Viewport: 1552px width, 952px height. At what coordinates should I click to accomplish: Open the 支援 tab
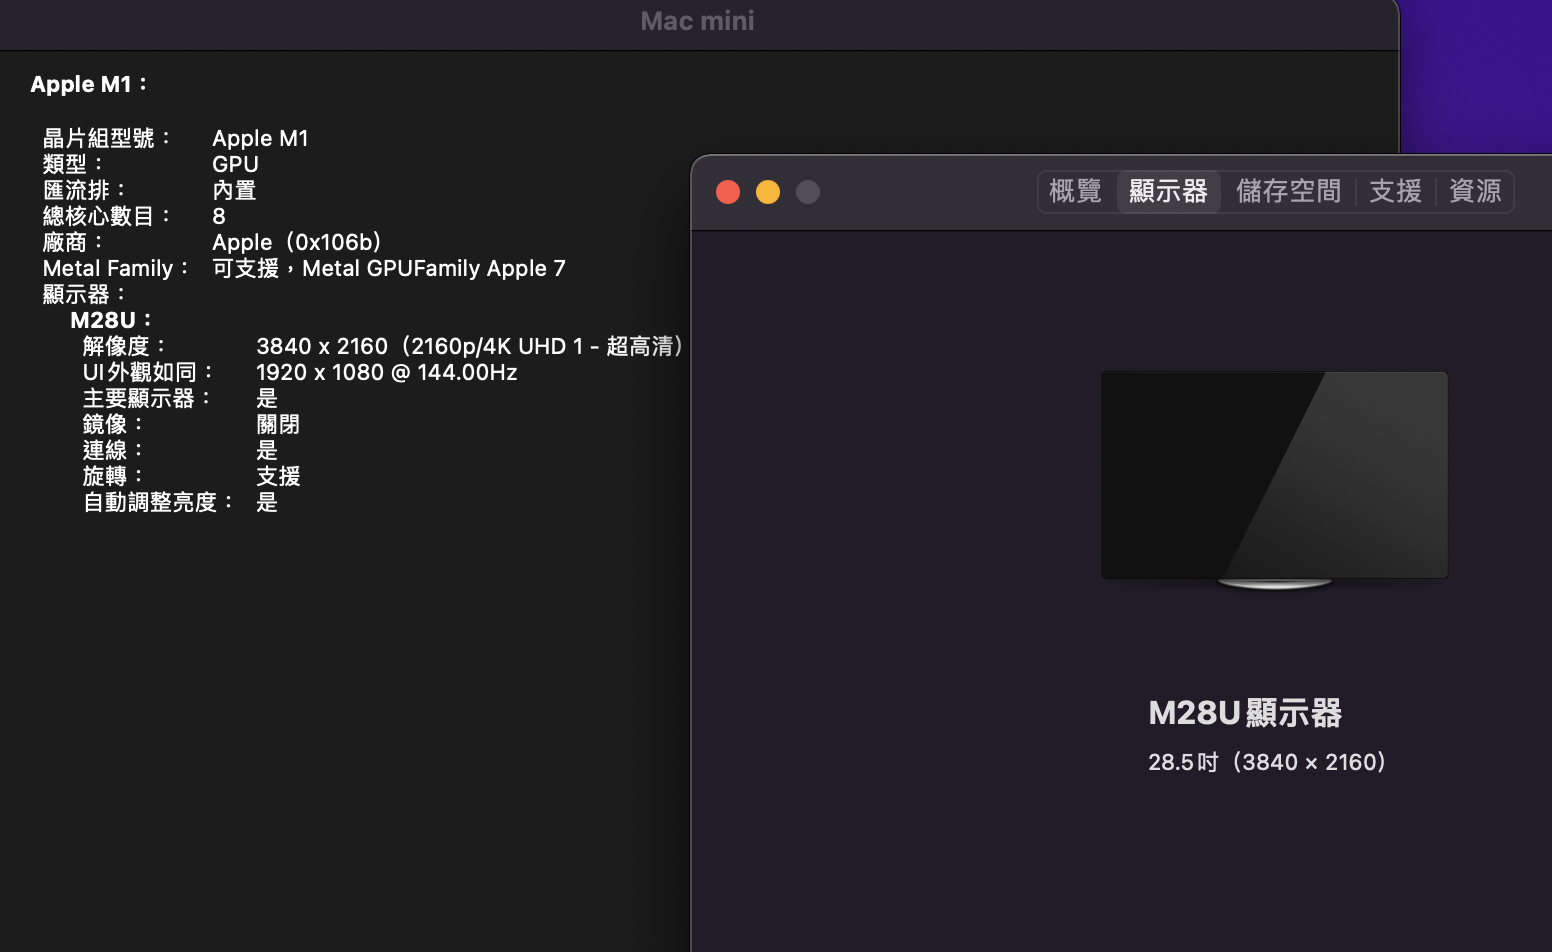(1395, 191)
